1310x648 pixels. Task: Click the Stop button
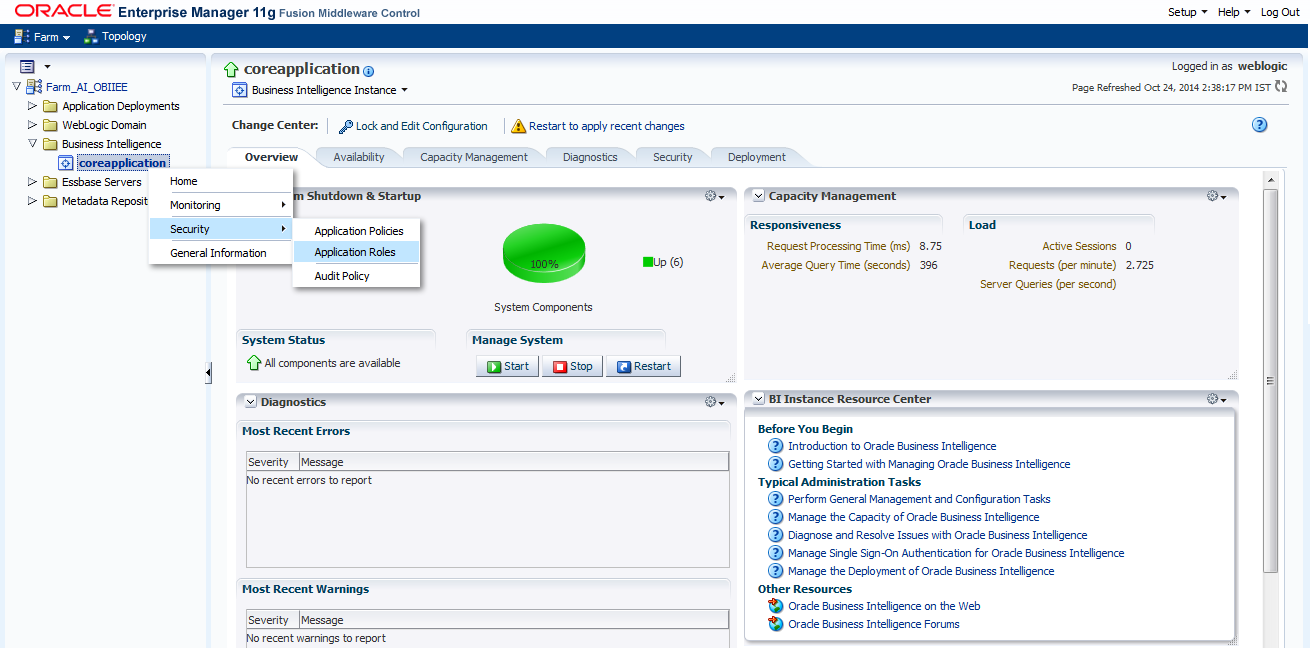[573, 366]
